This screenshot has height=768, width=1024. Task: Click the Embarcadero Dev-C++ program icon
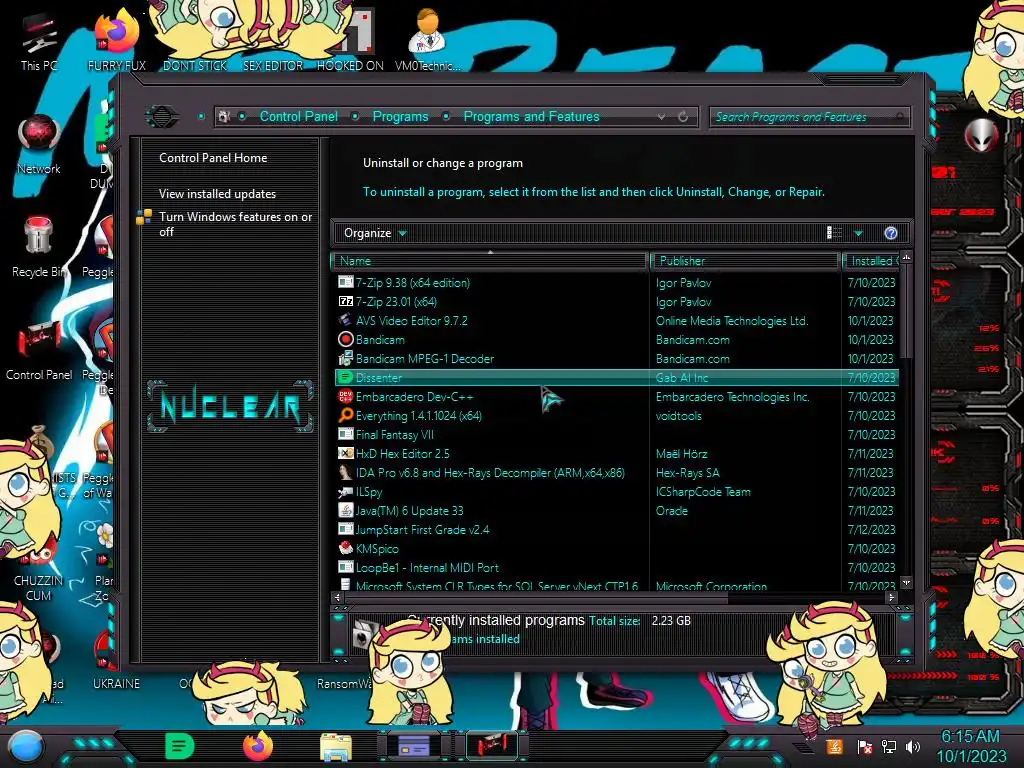point(345,396)
